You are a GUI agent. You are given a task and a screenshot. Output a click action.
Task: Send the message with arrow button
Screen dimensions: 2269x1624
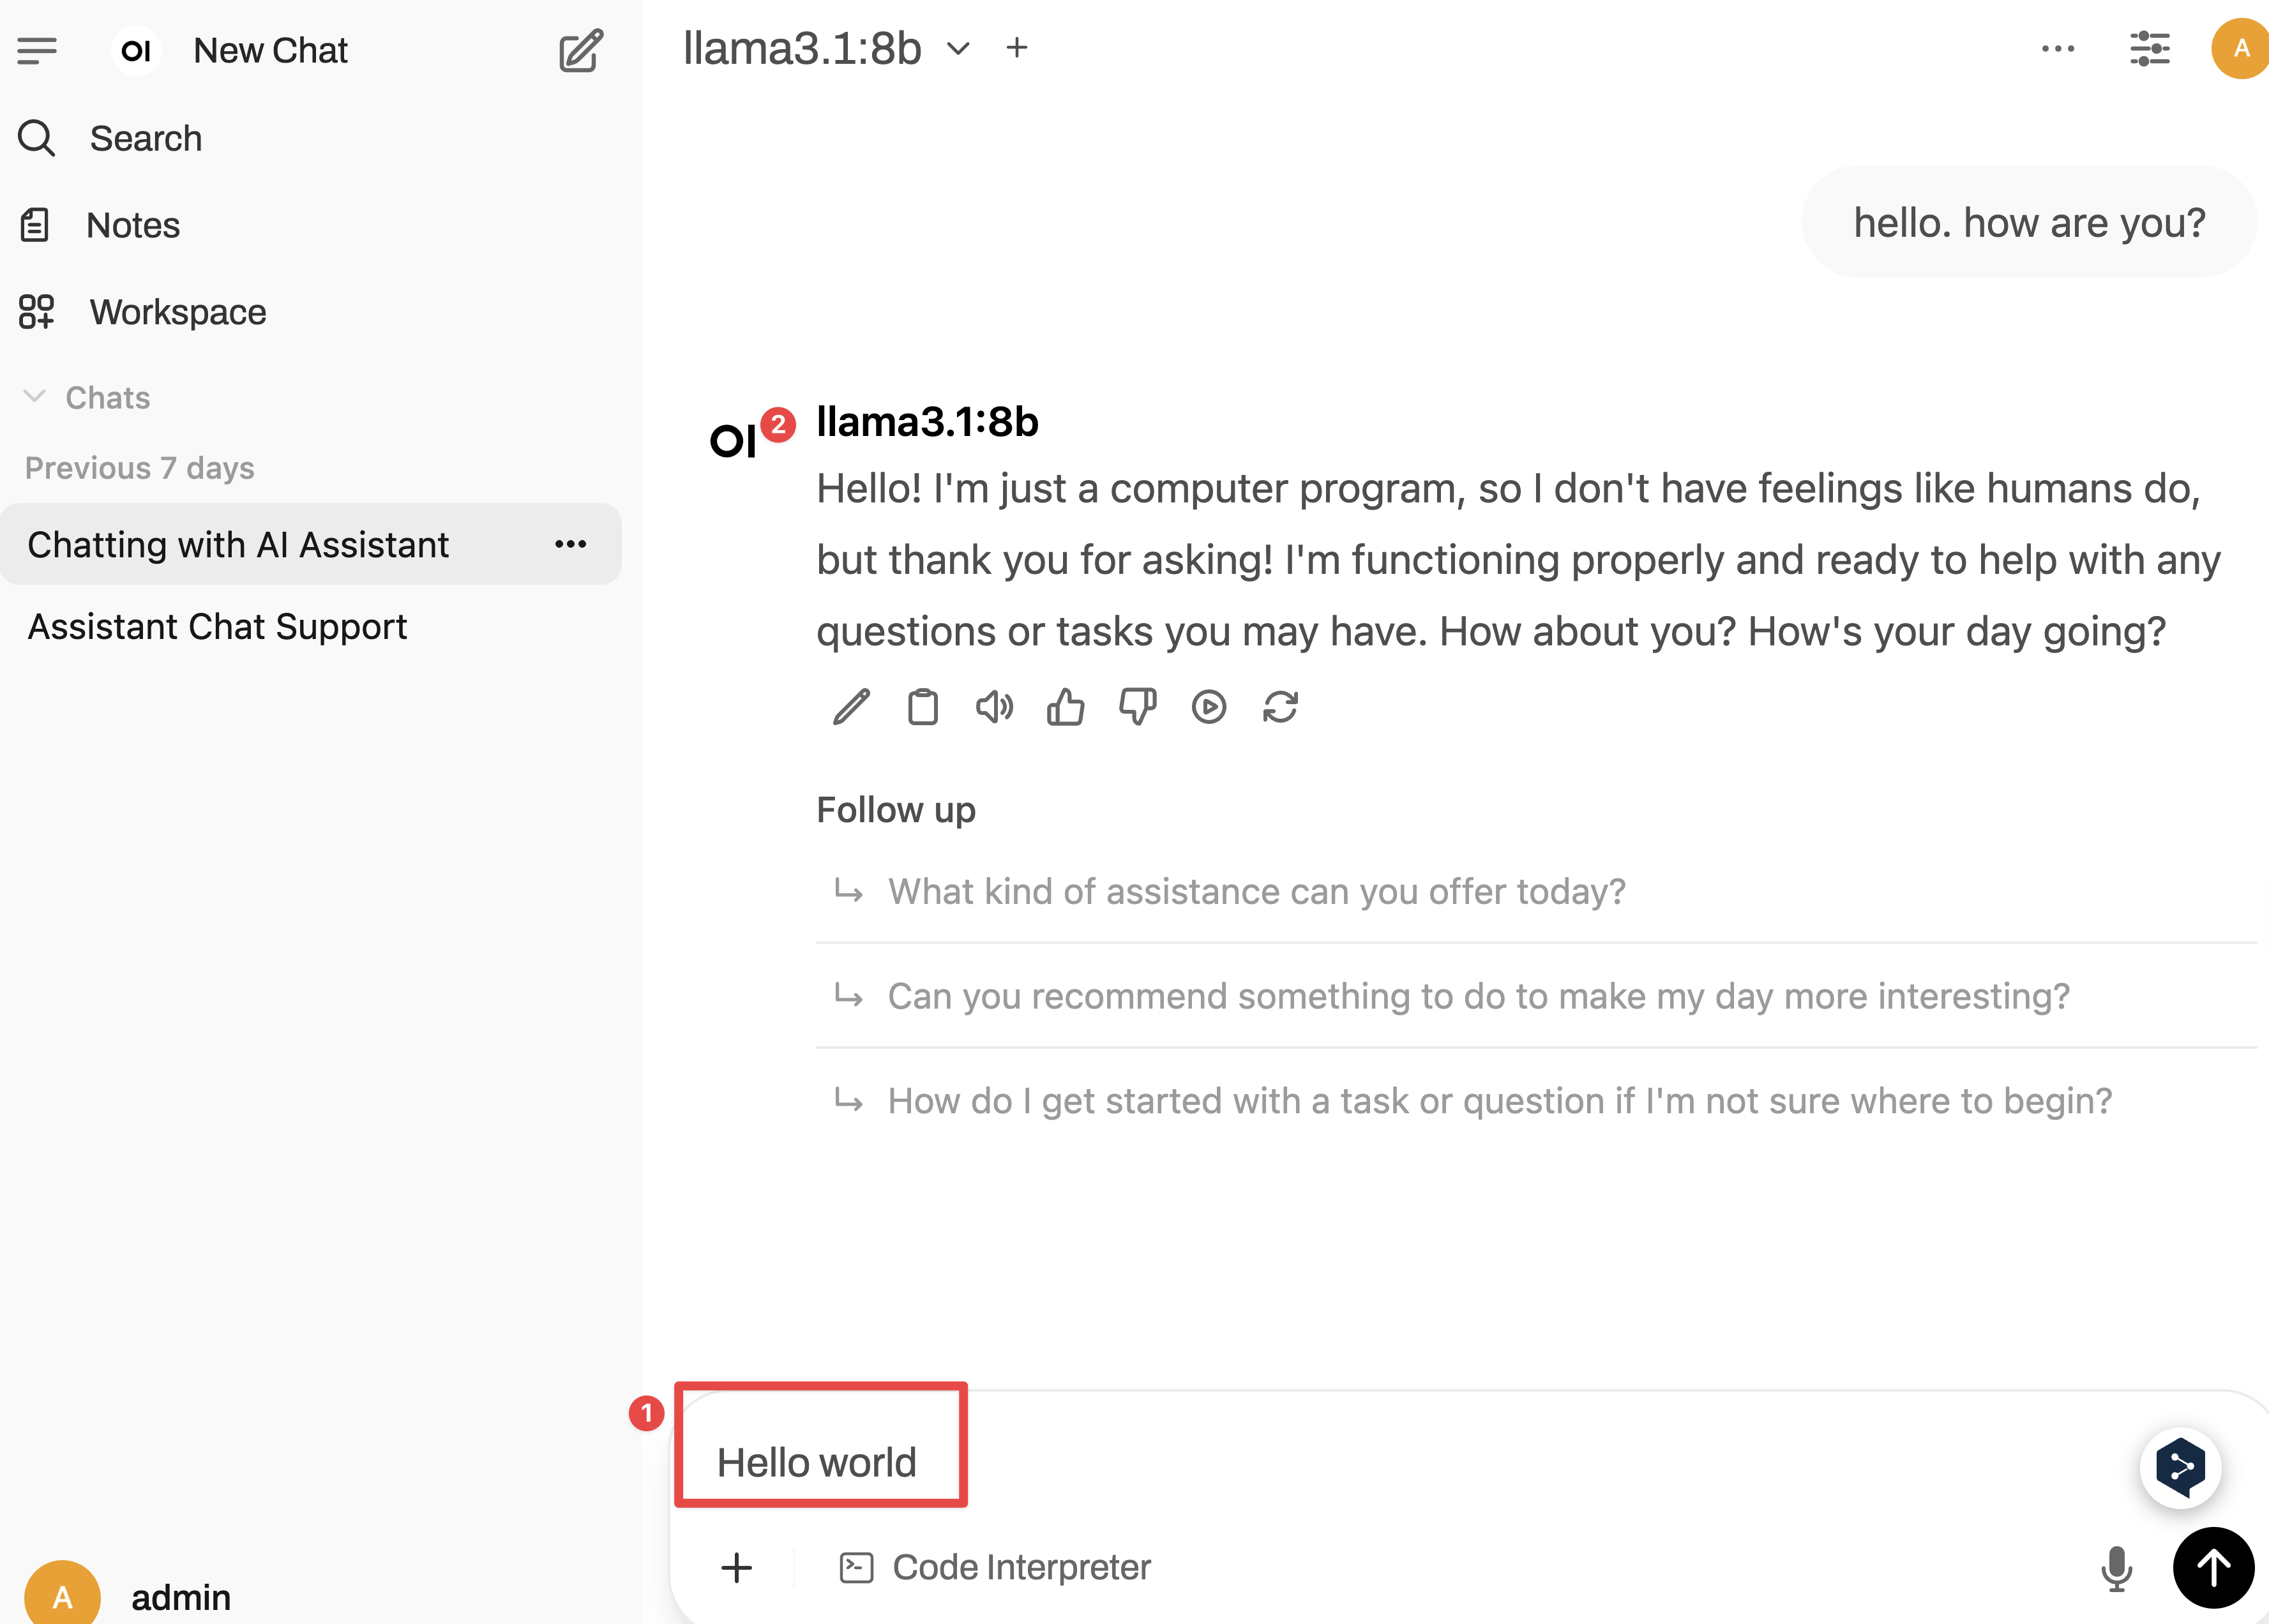point(2212,1567)
